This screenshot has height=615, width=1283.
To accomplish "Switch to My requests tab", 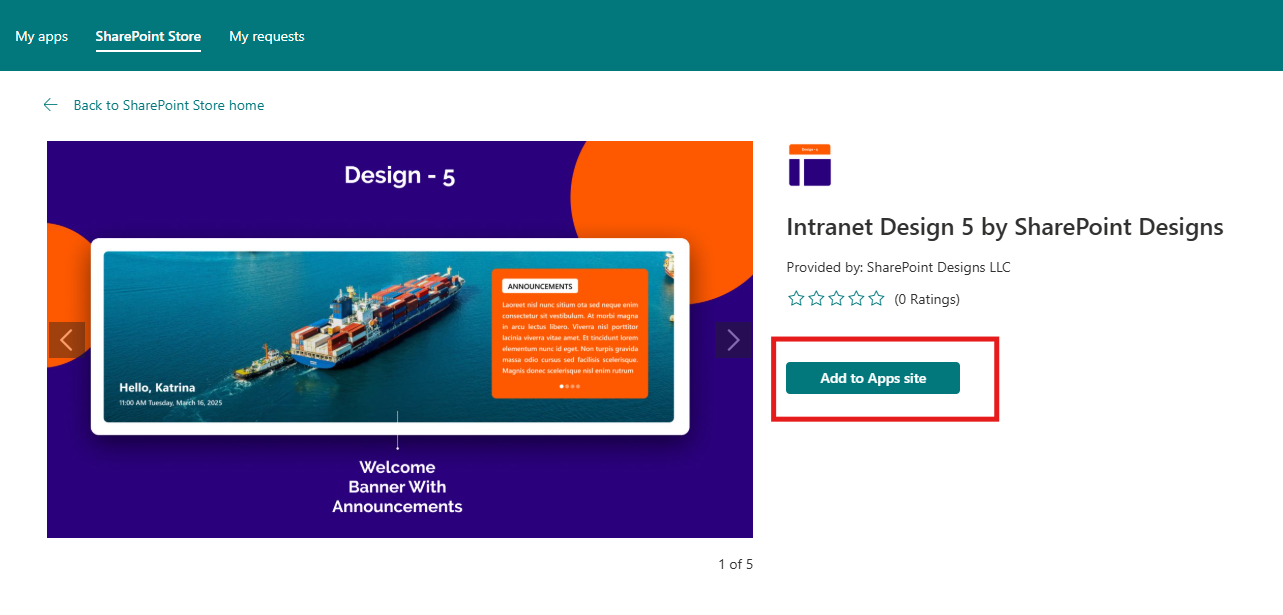I will (x=267, y=36).
